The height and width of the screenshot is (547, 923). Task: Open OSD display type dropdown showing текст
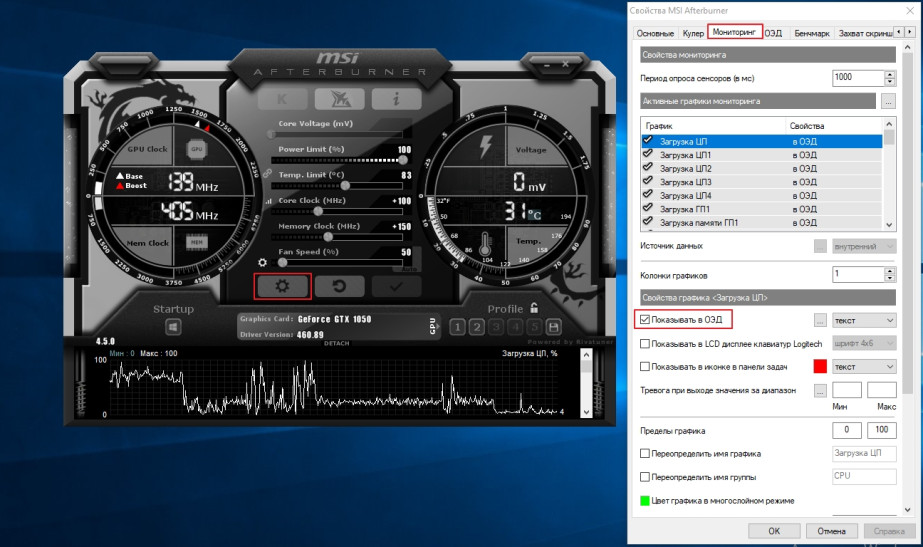(864, 320)
